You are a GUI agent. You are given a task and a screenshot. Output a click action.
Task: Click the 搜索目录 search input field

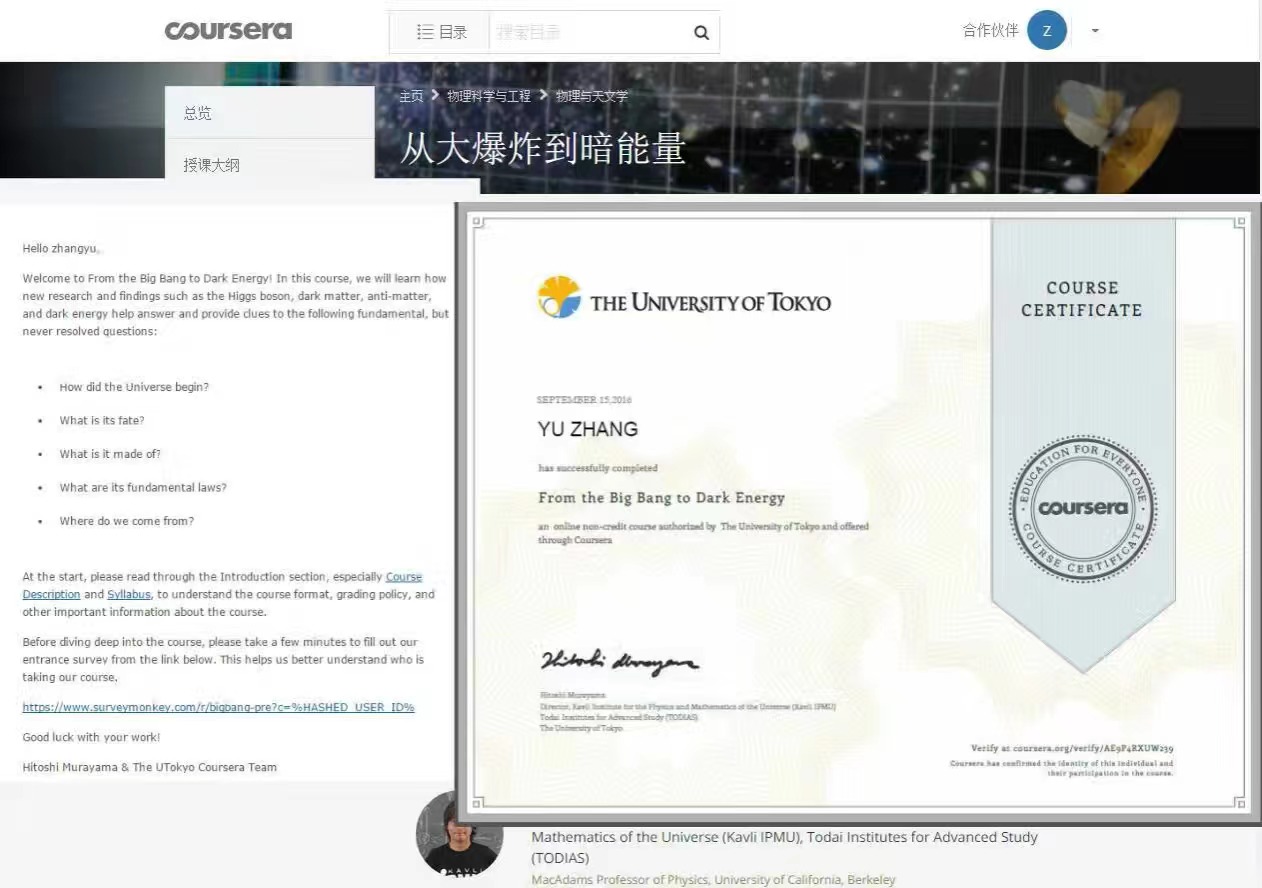(x=588, y=32)
